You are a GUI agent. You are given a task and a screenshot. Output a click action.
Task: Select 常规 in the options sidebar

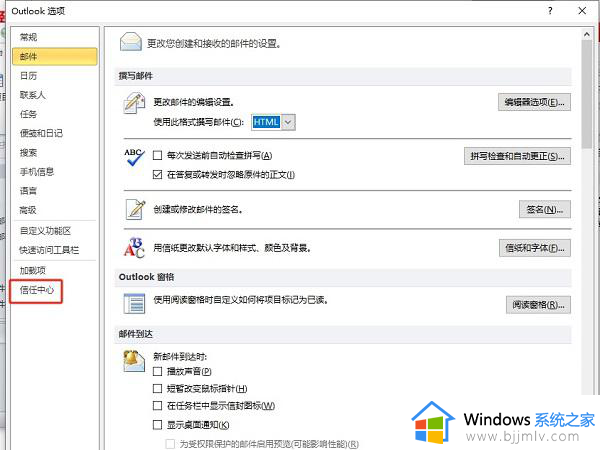[x=55, y=37]
